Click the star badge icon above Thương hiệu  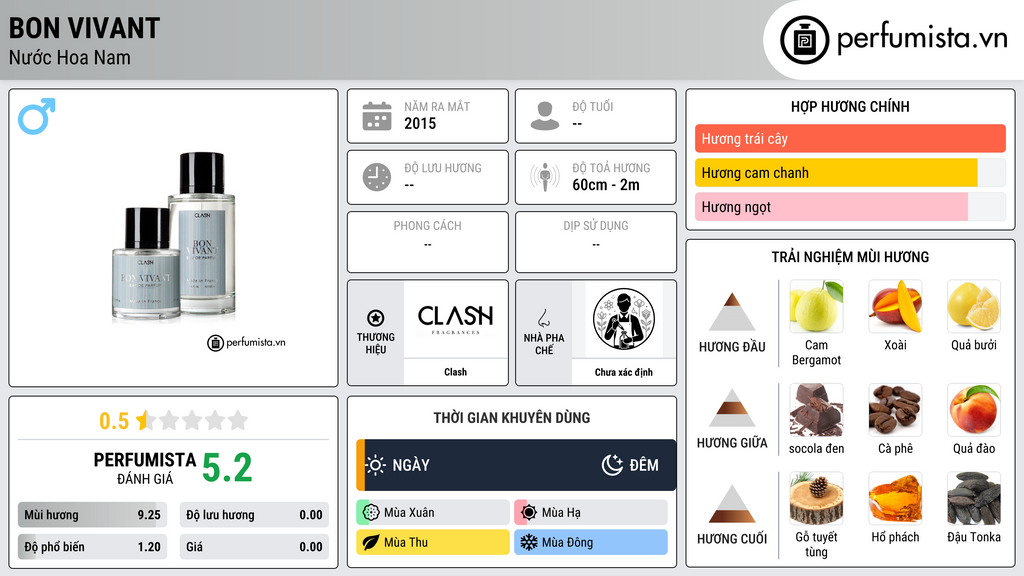coord(376,318)
